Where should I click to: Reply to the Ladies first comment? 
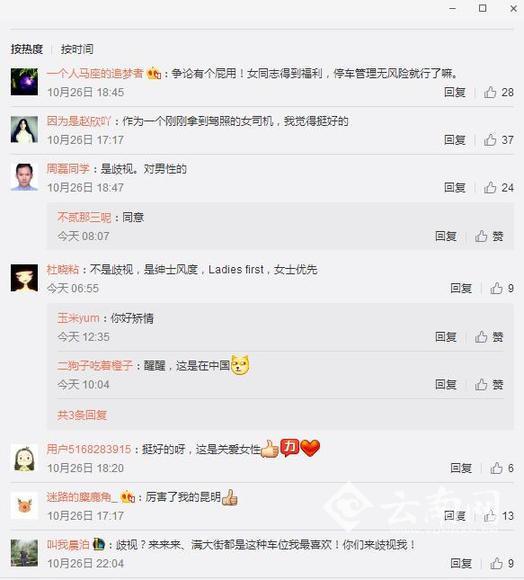tap(461, 288)
